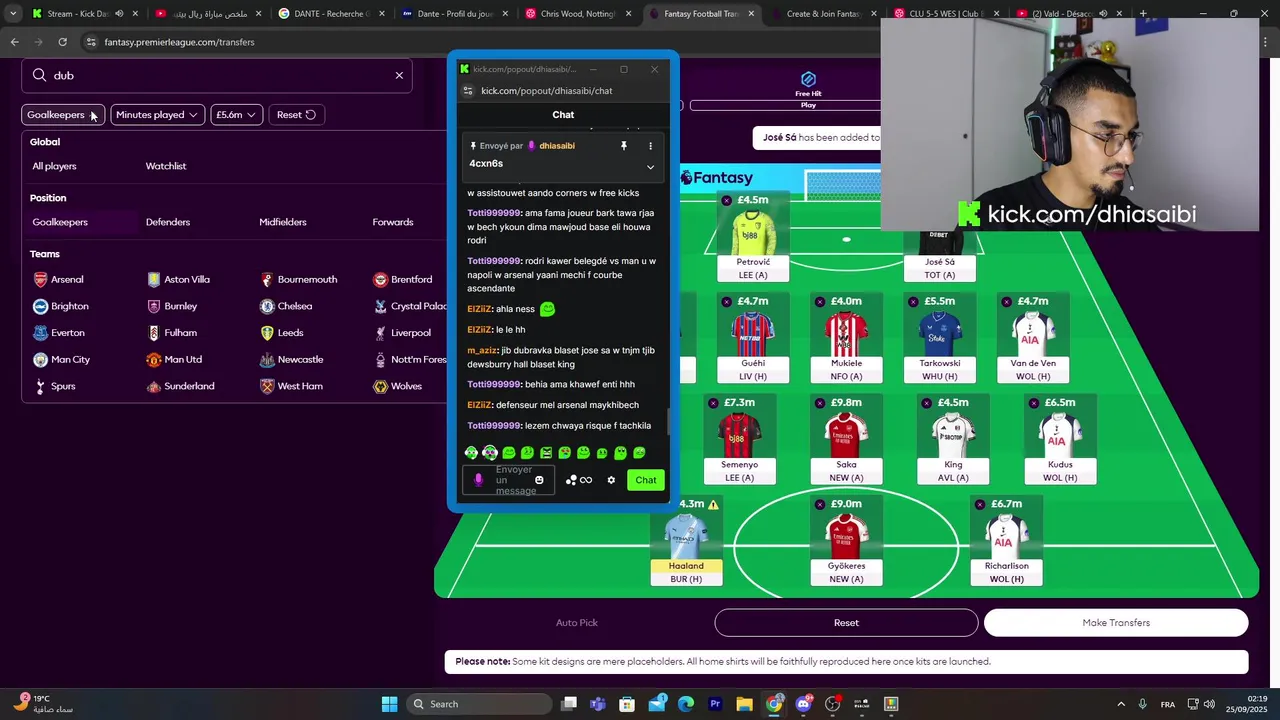Pick Man City team filter
Viewport: 1280px width, 720px height.
coord(61,359)
